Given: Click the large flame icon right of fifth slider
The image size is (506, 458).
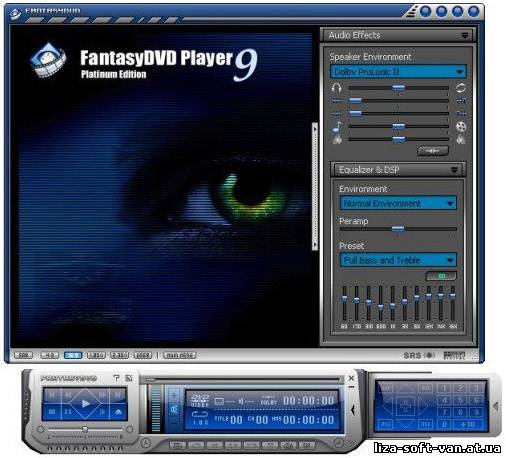Looking at the screenshot, I should (x=461, y=139).
